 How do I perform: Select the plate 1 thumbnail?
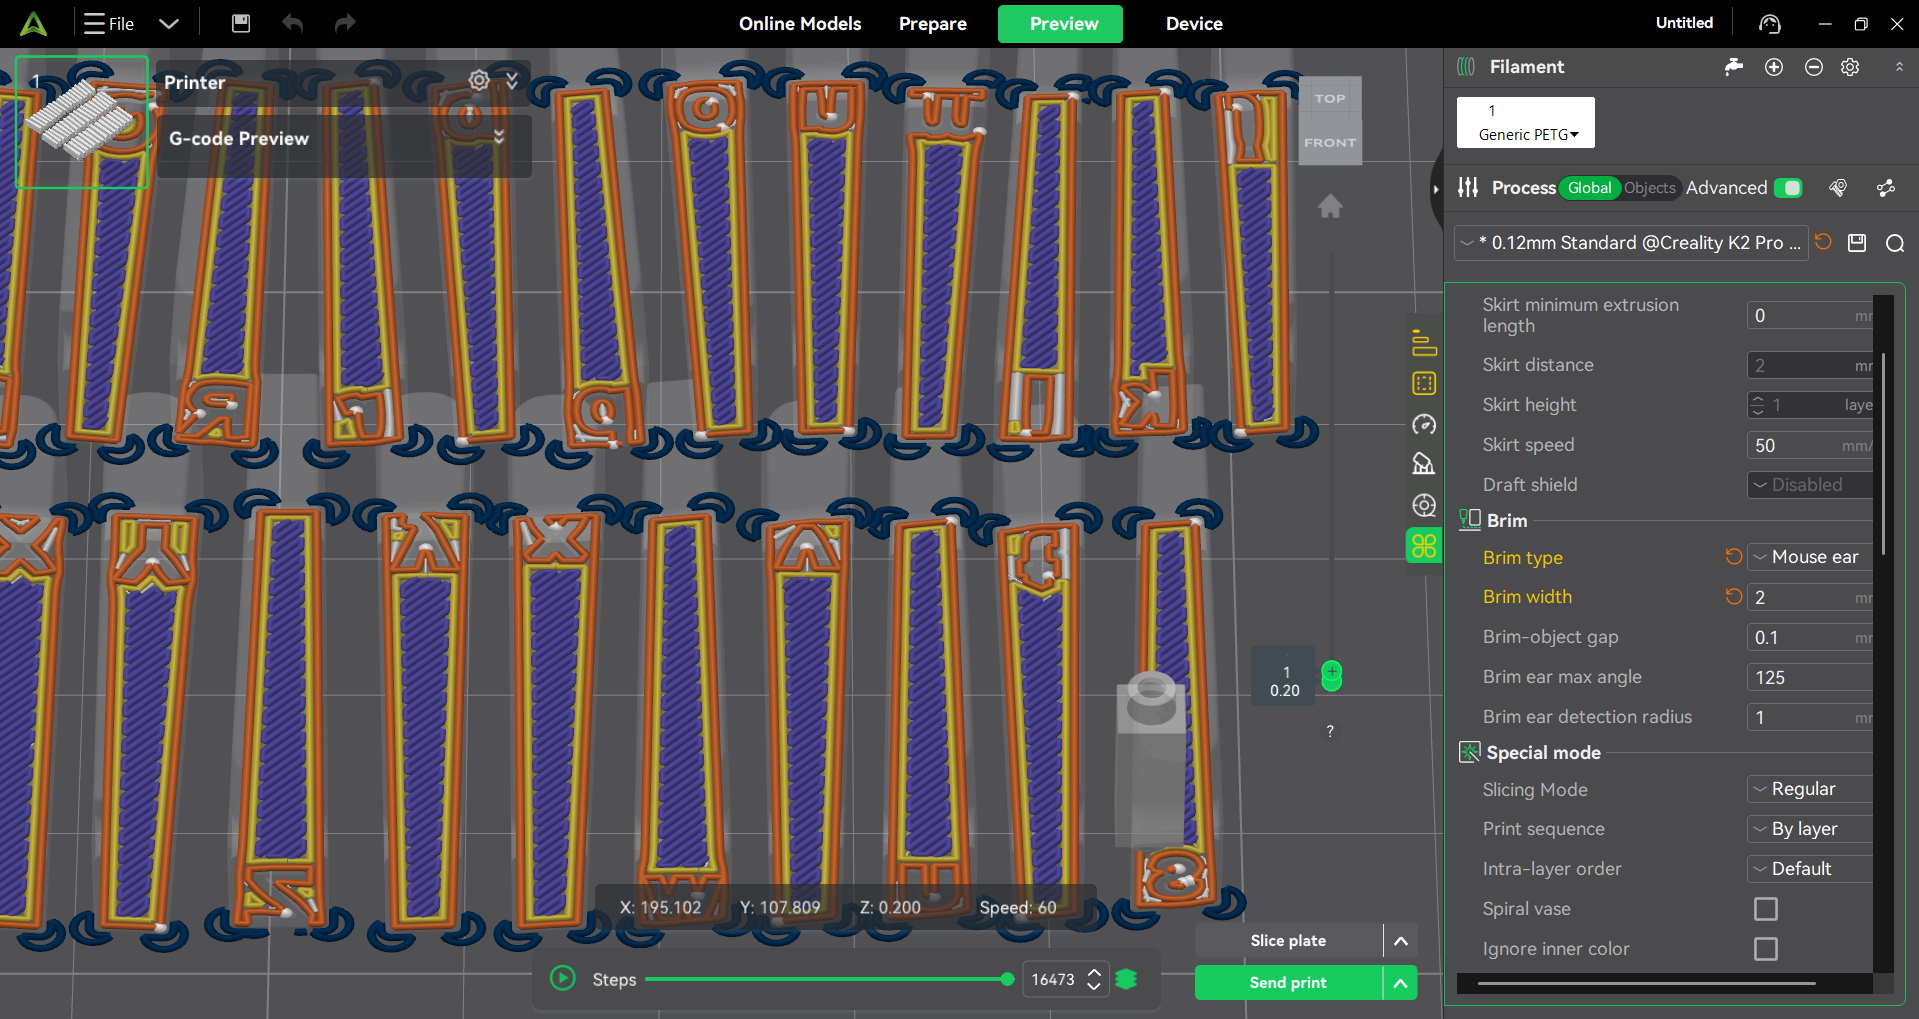click(x=82, y=122)
